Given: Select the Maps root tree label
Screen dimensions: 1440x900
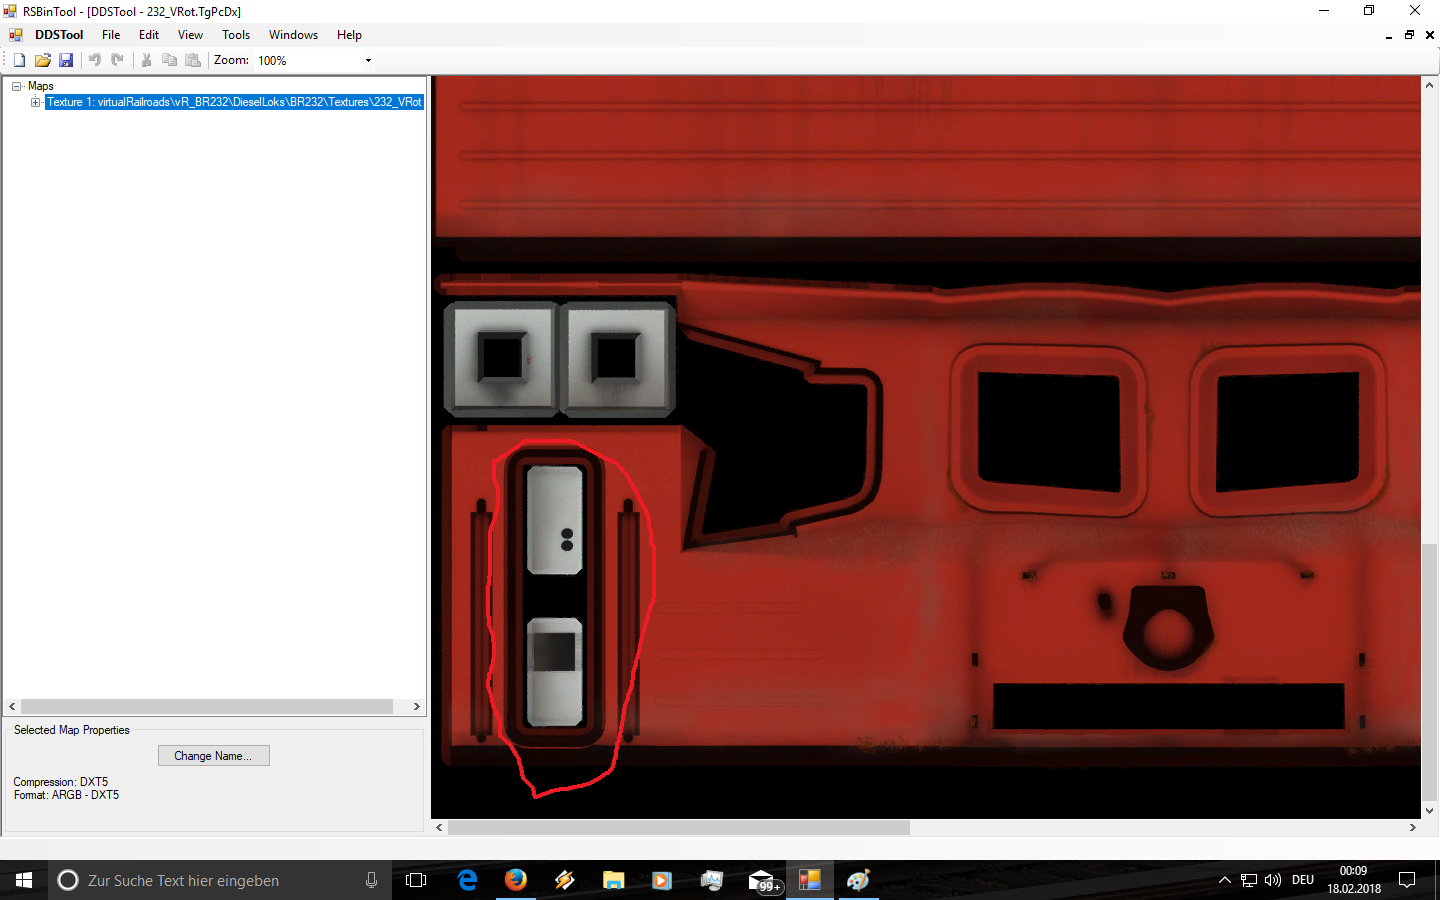Looking at the screenshot, I should coord(41,86).
